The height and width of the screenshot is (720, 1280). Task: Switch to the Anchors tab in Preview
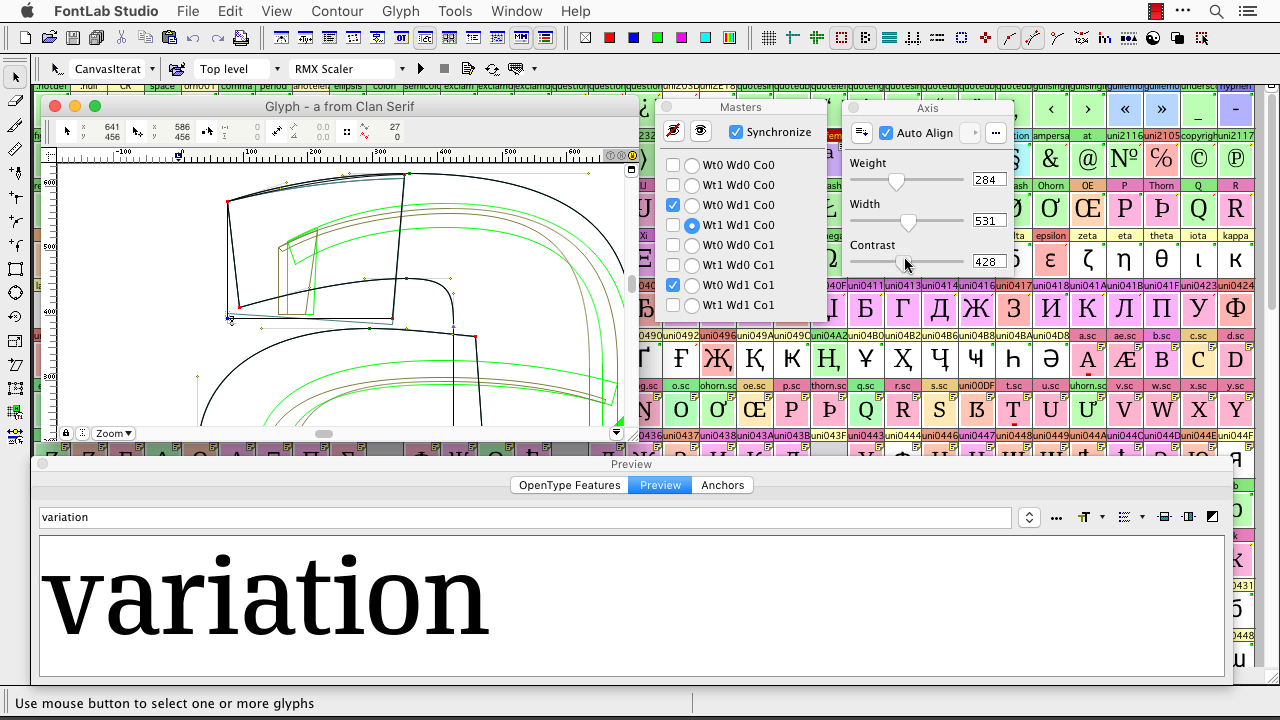pyautogui.click(x=723, y=485)
